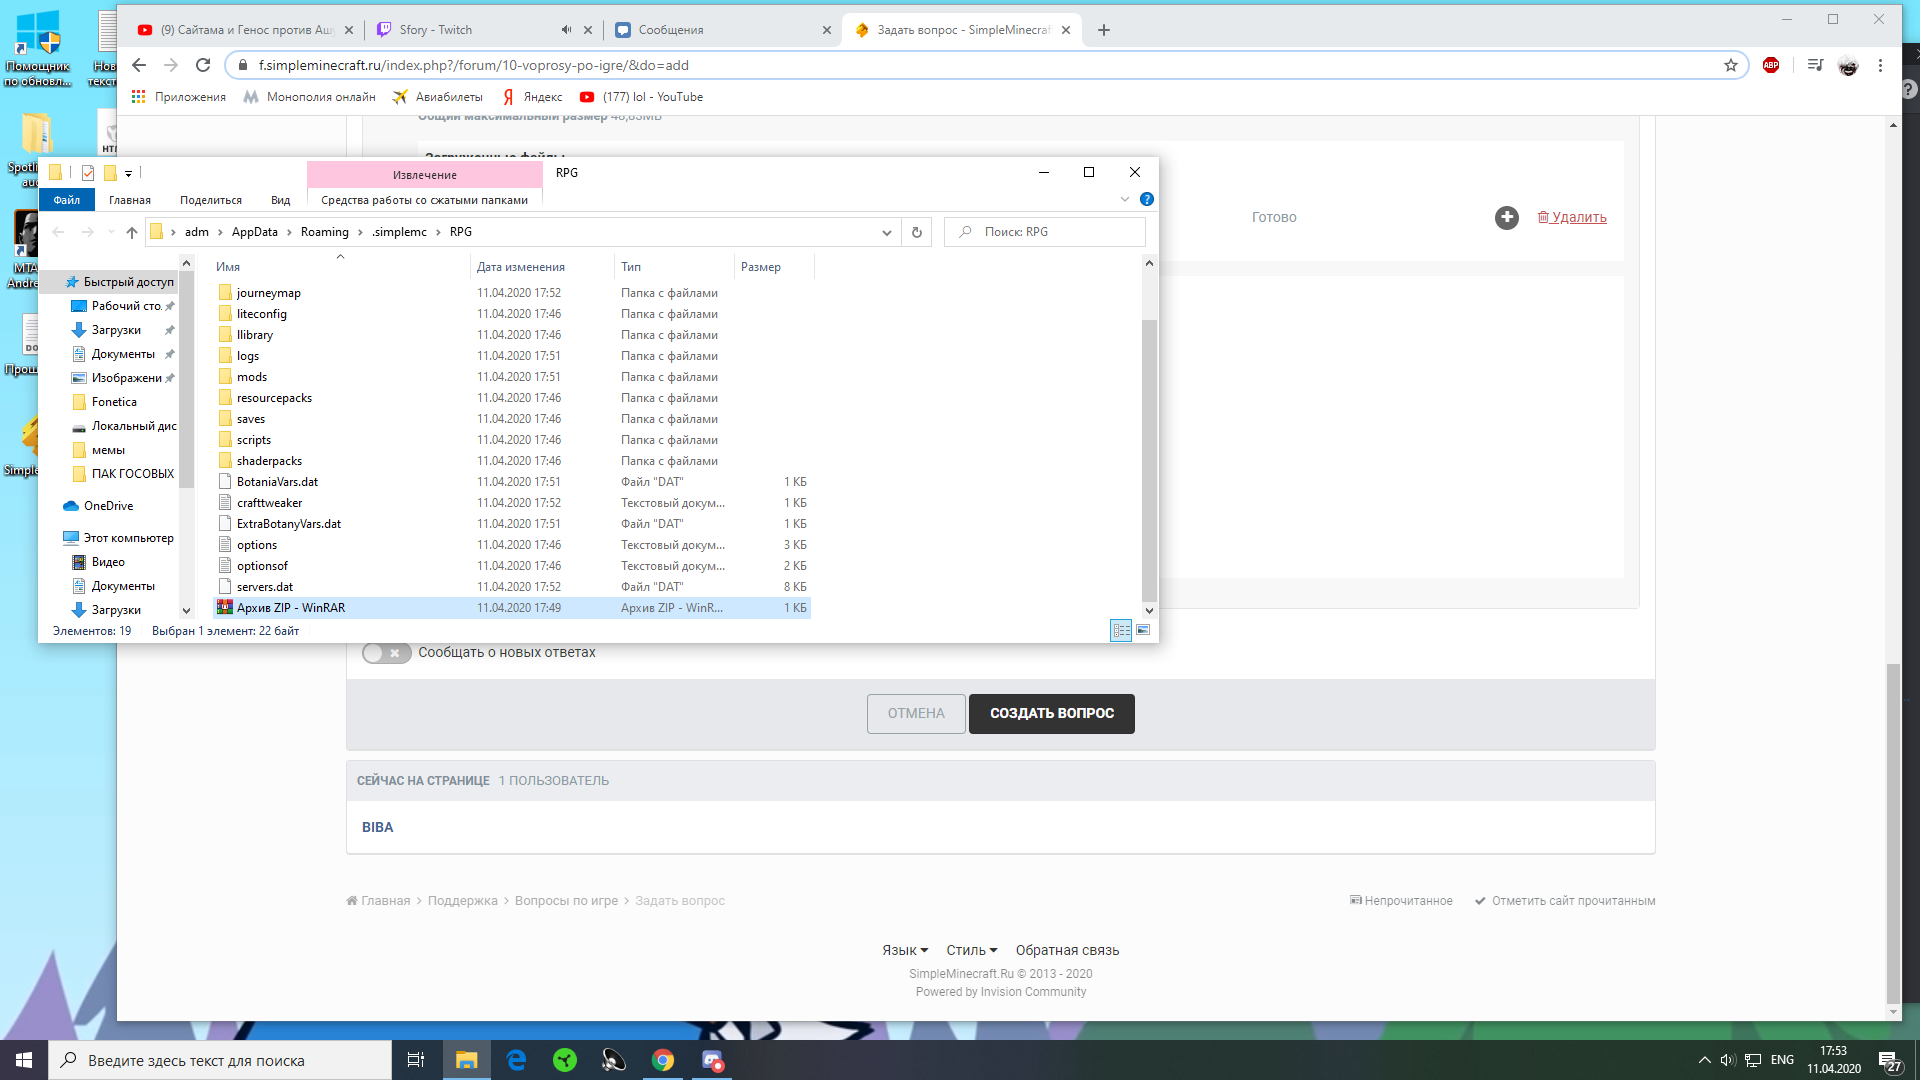The image size is (1920, 1080).
Task: Click the Explorer file list scrollbar
Action: pyautogui.click(x=1149, y=460)
